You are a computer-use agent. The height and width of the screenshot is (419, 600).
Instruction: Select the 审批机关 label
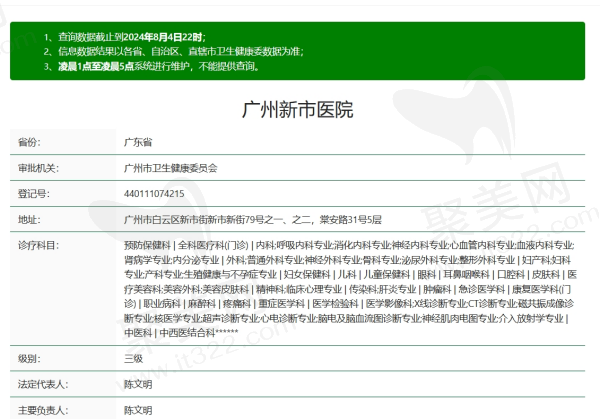(38, 168)
